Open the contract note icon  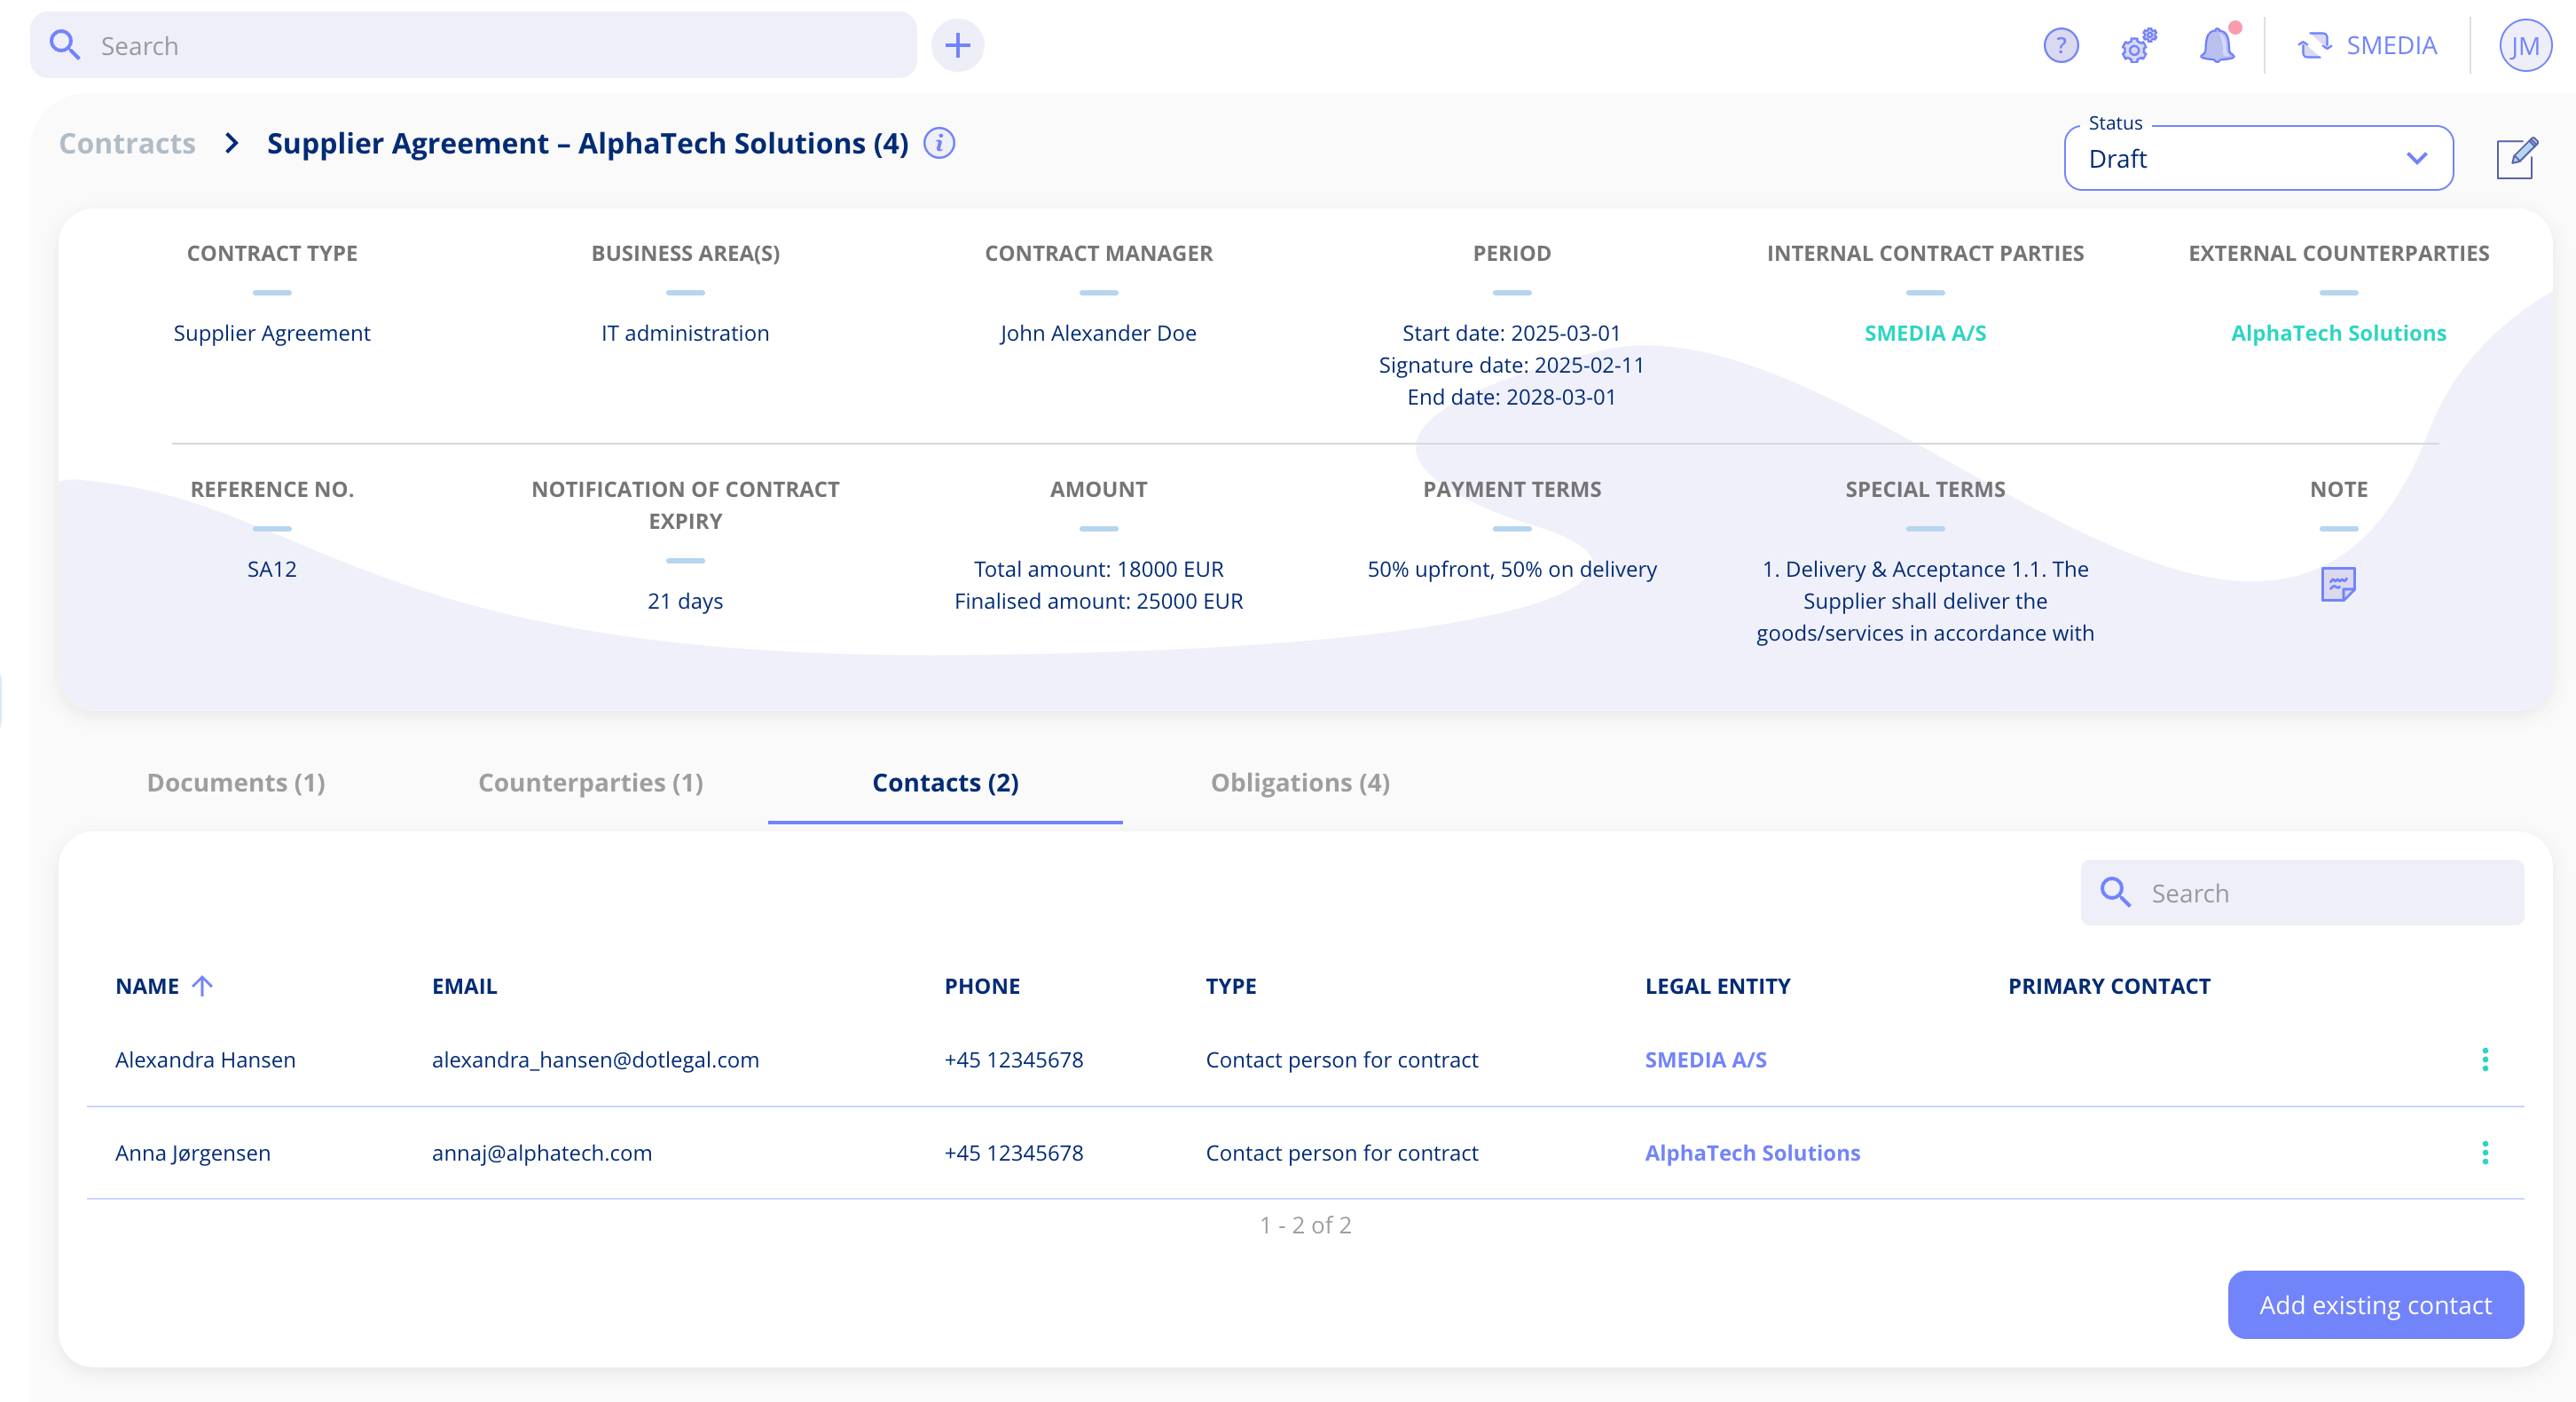pyautogui.click(x=2338, y=584)
